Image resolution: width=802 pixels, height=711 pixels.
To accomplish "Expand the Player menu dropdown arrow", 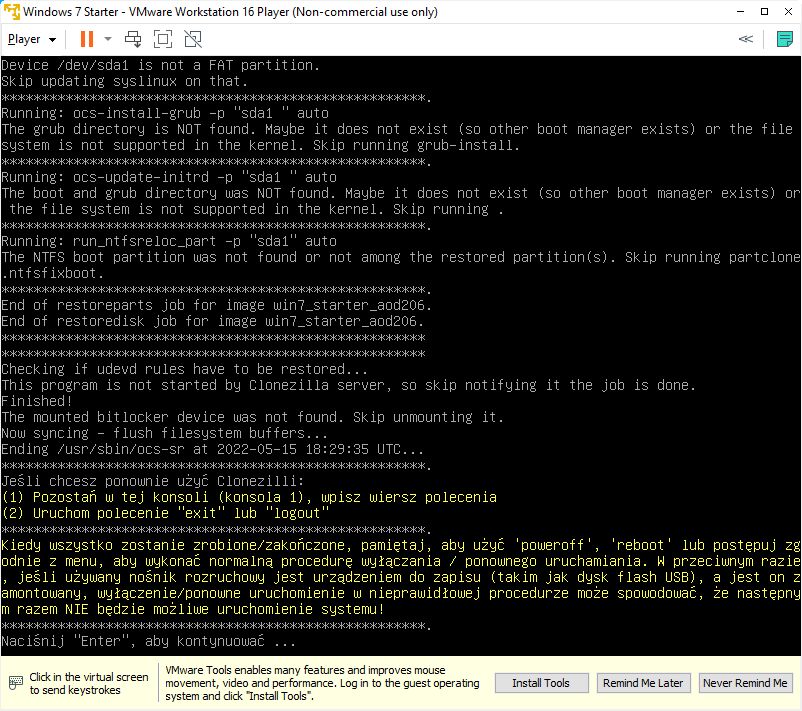I will (52, 40).
